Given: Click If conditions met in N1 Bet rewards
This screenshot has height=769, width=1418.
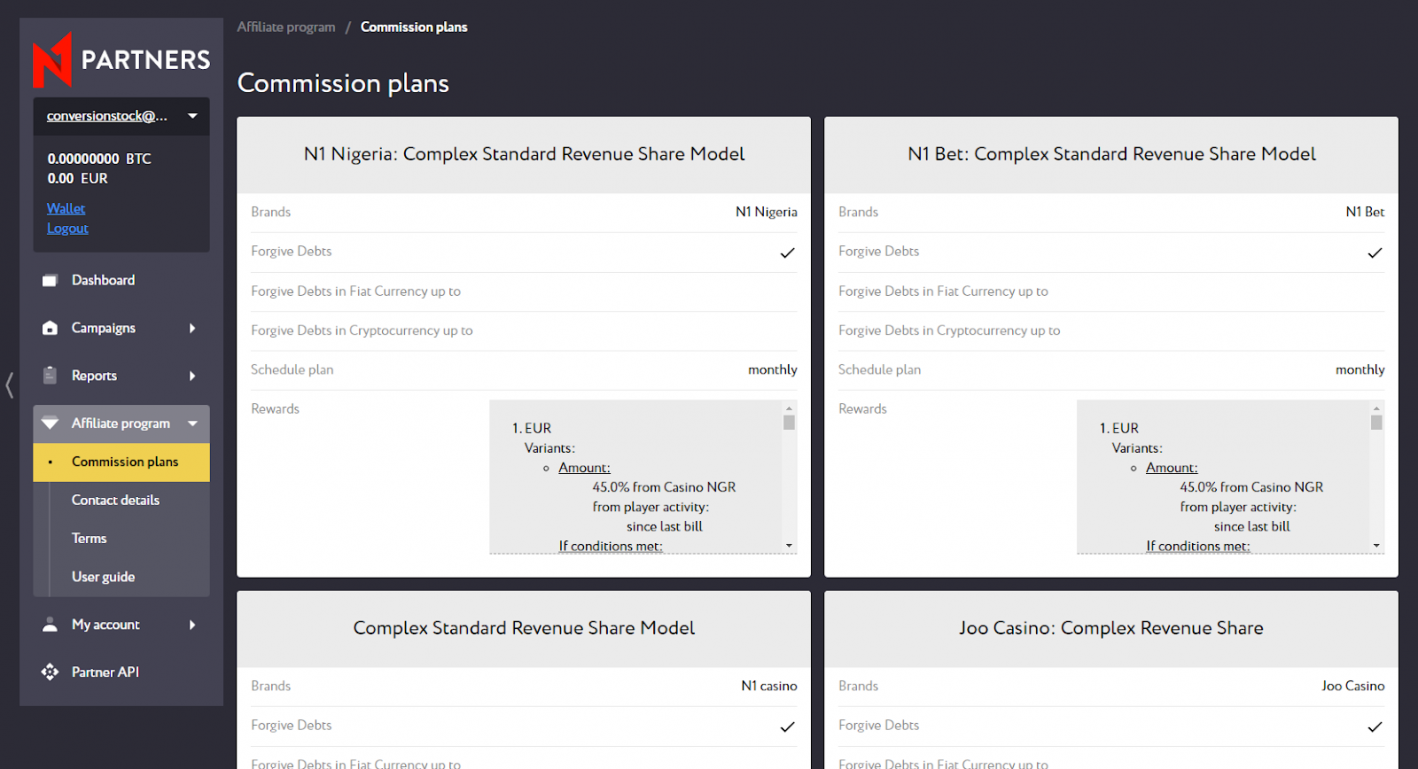Looking at the screenshot, I should tap(1198, 546).
